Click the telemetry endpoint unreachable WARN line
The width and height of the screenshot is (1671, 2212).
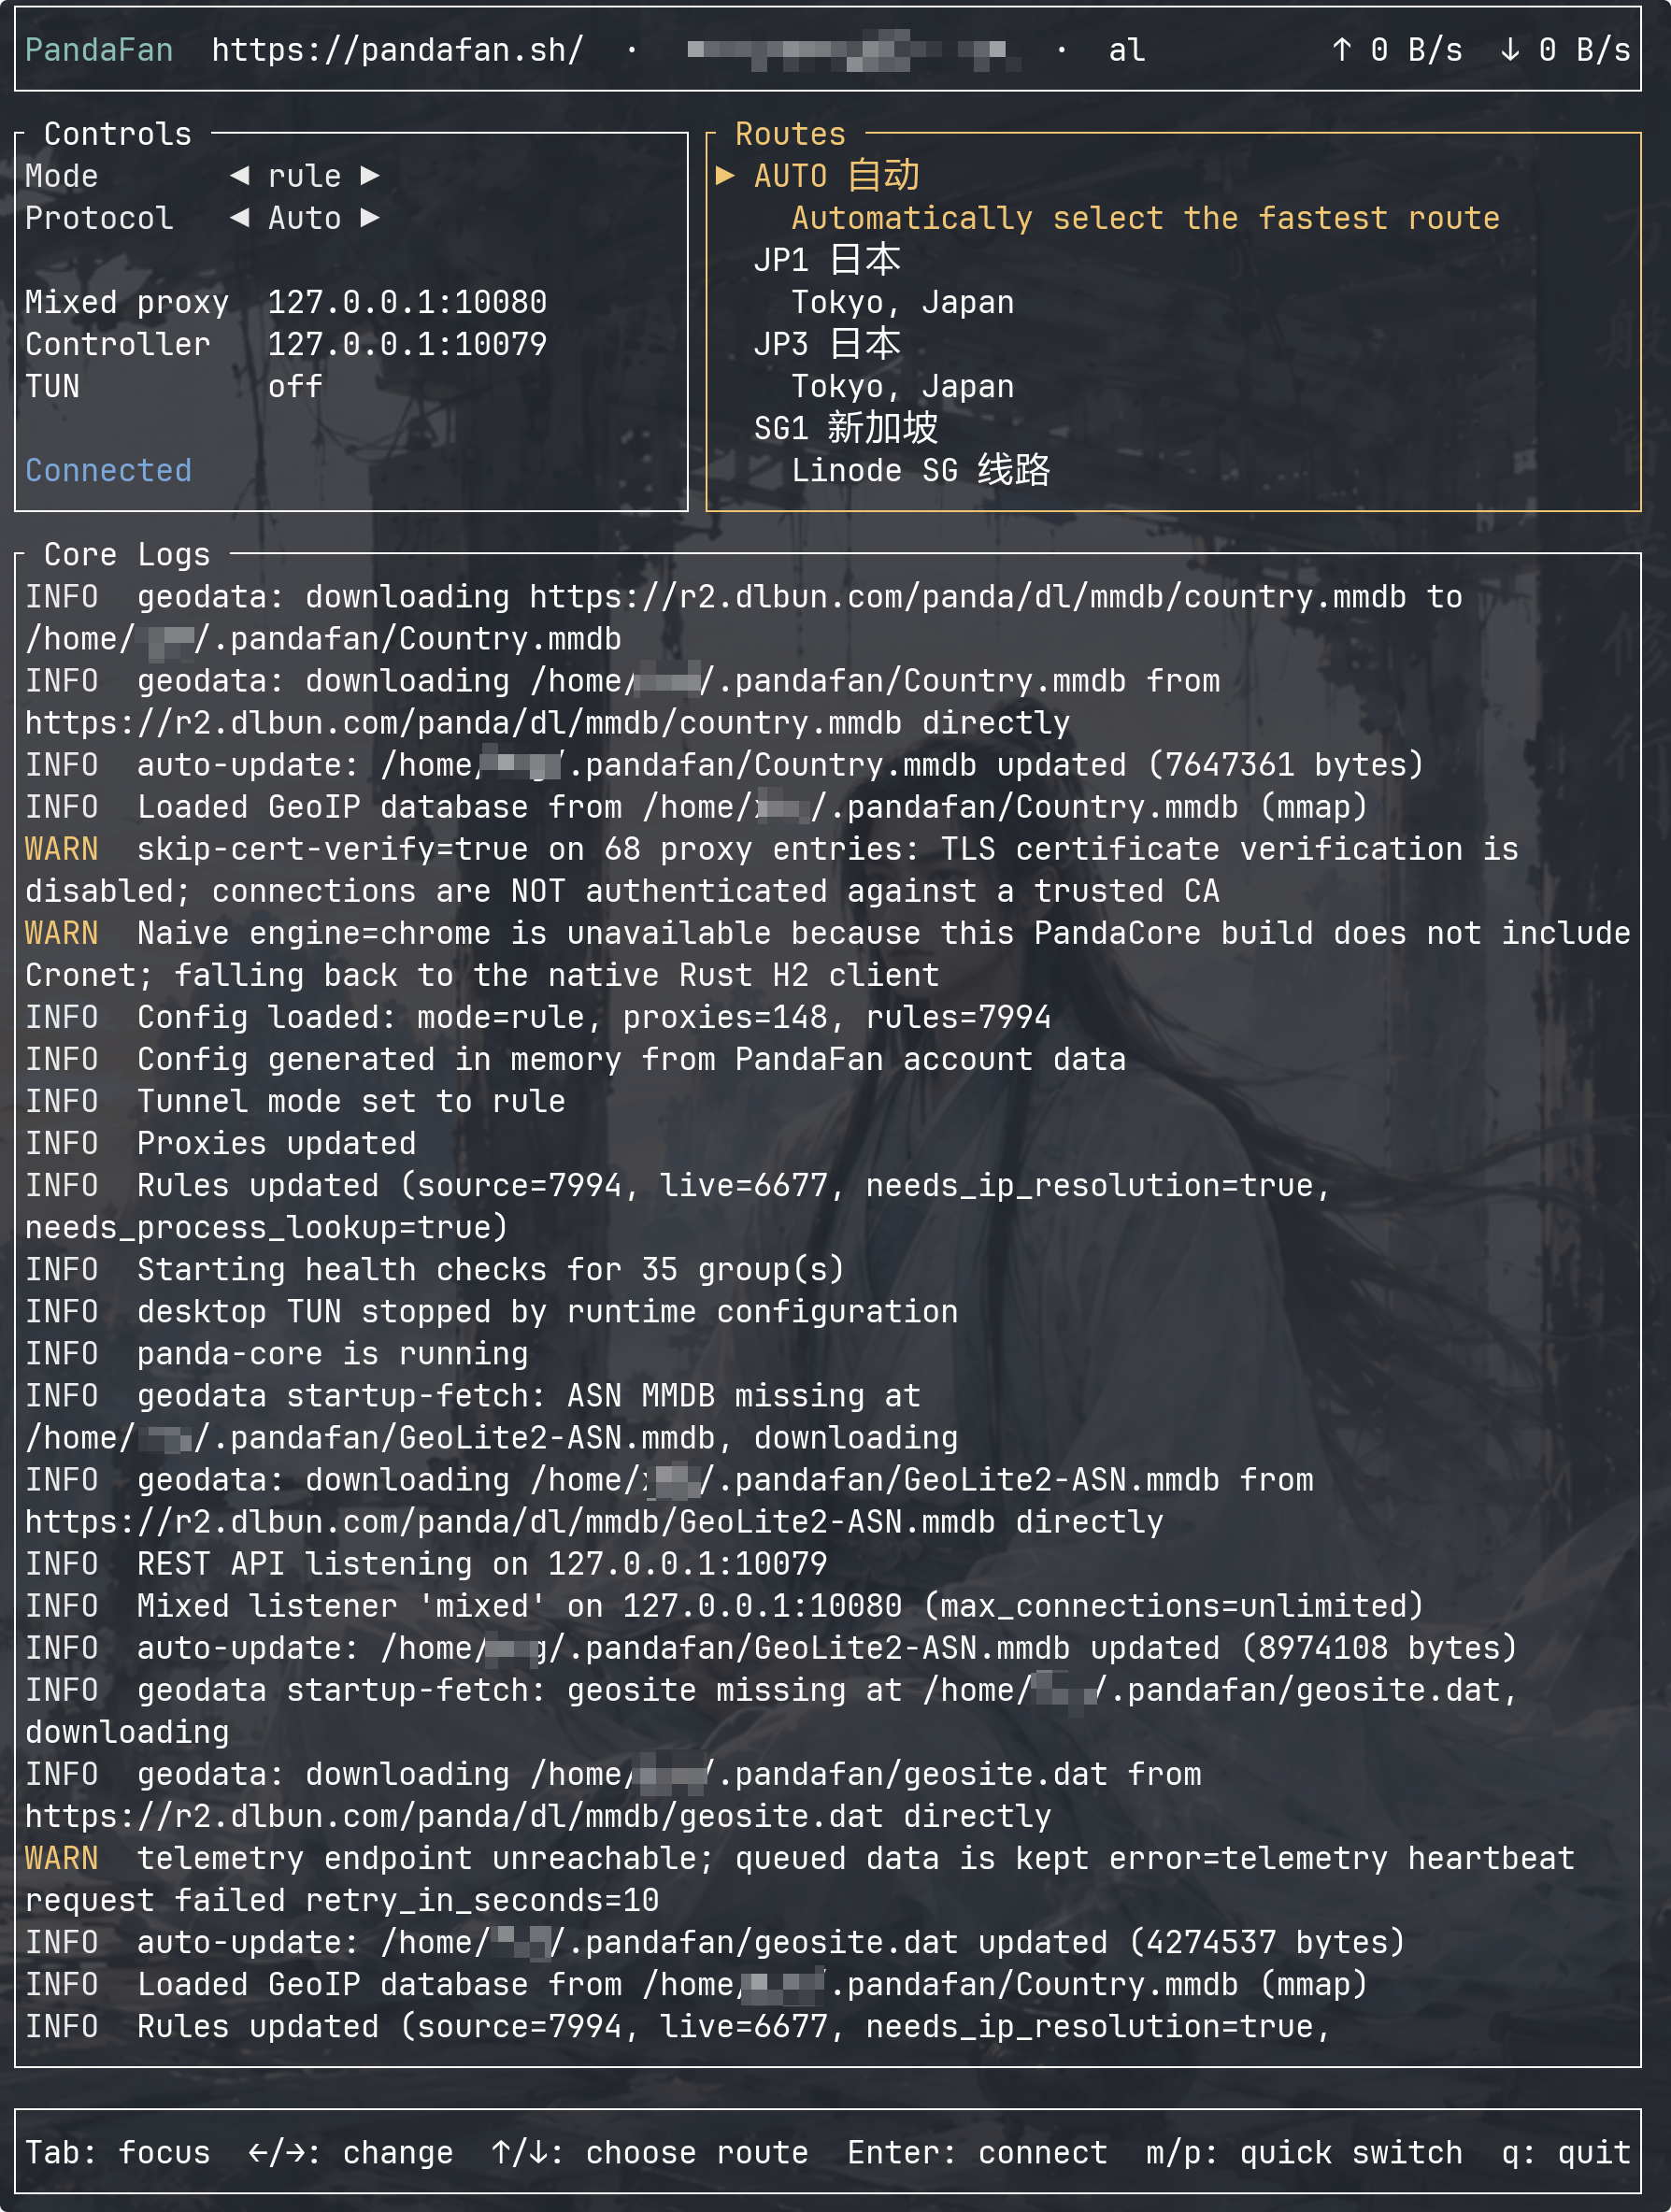(800, 1879)
